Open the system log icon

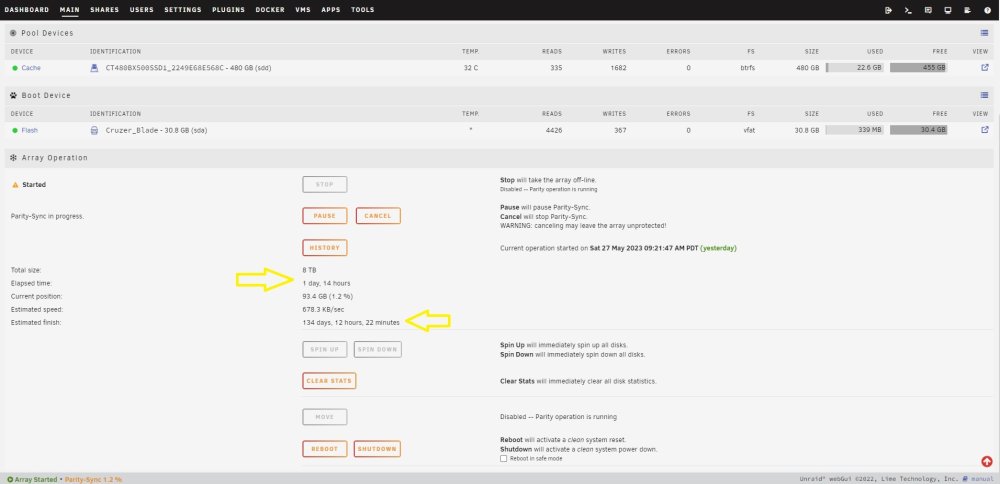click(967, 10)
